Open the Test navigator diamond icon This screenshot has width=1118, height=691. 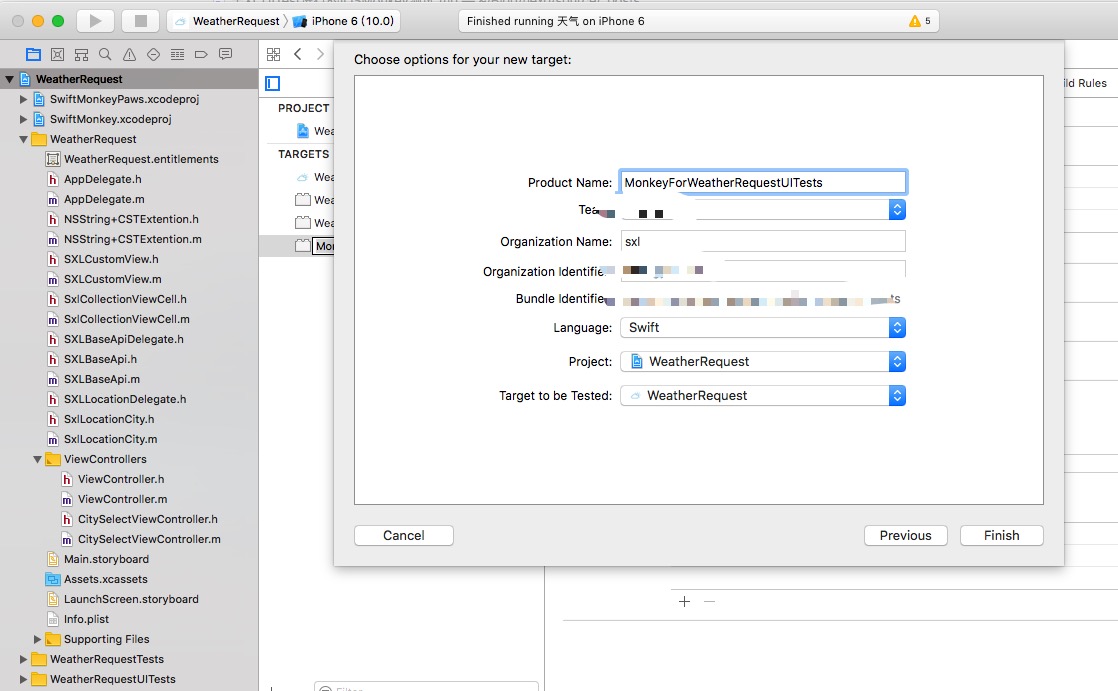click(153, 54)
